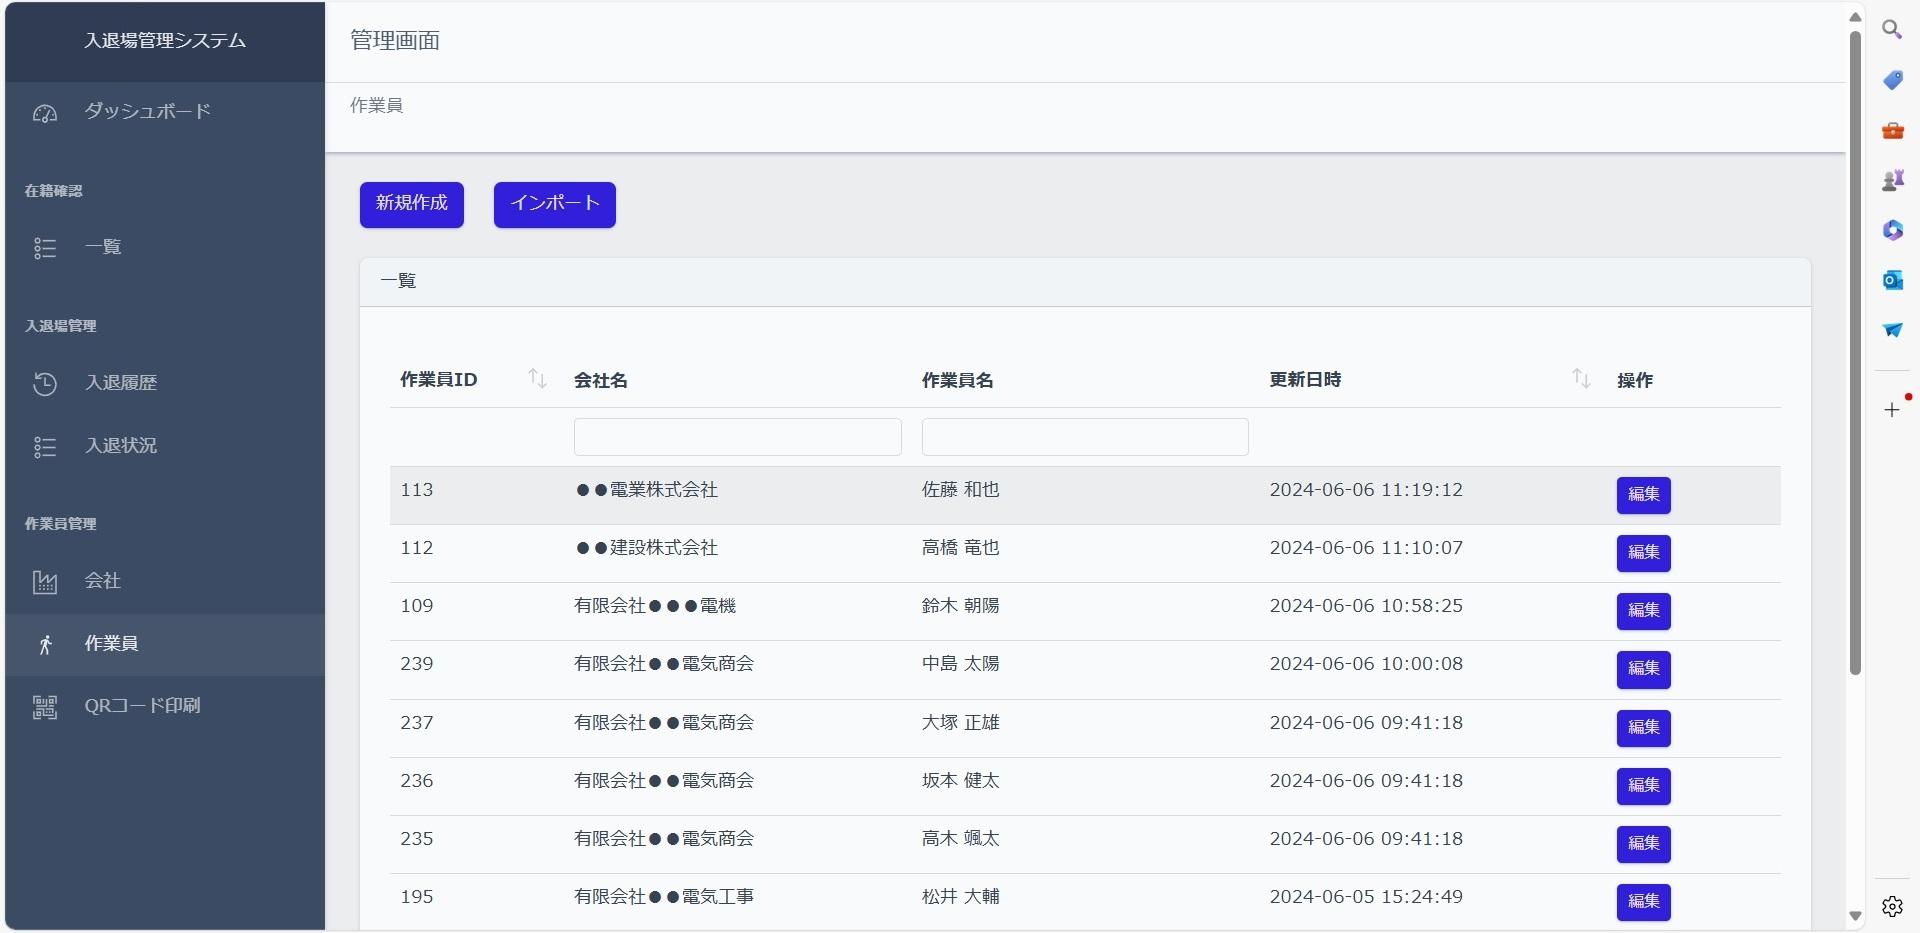Select 作業員 in the sidebar menu
The width and height of the screenshot is (1920, 933).
(x=165, y=644)
